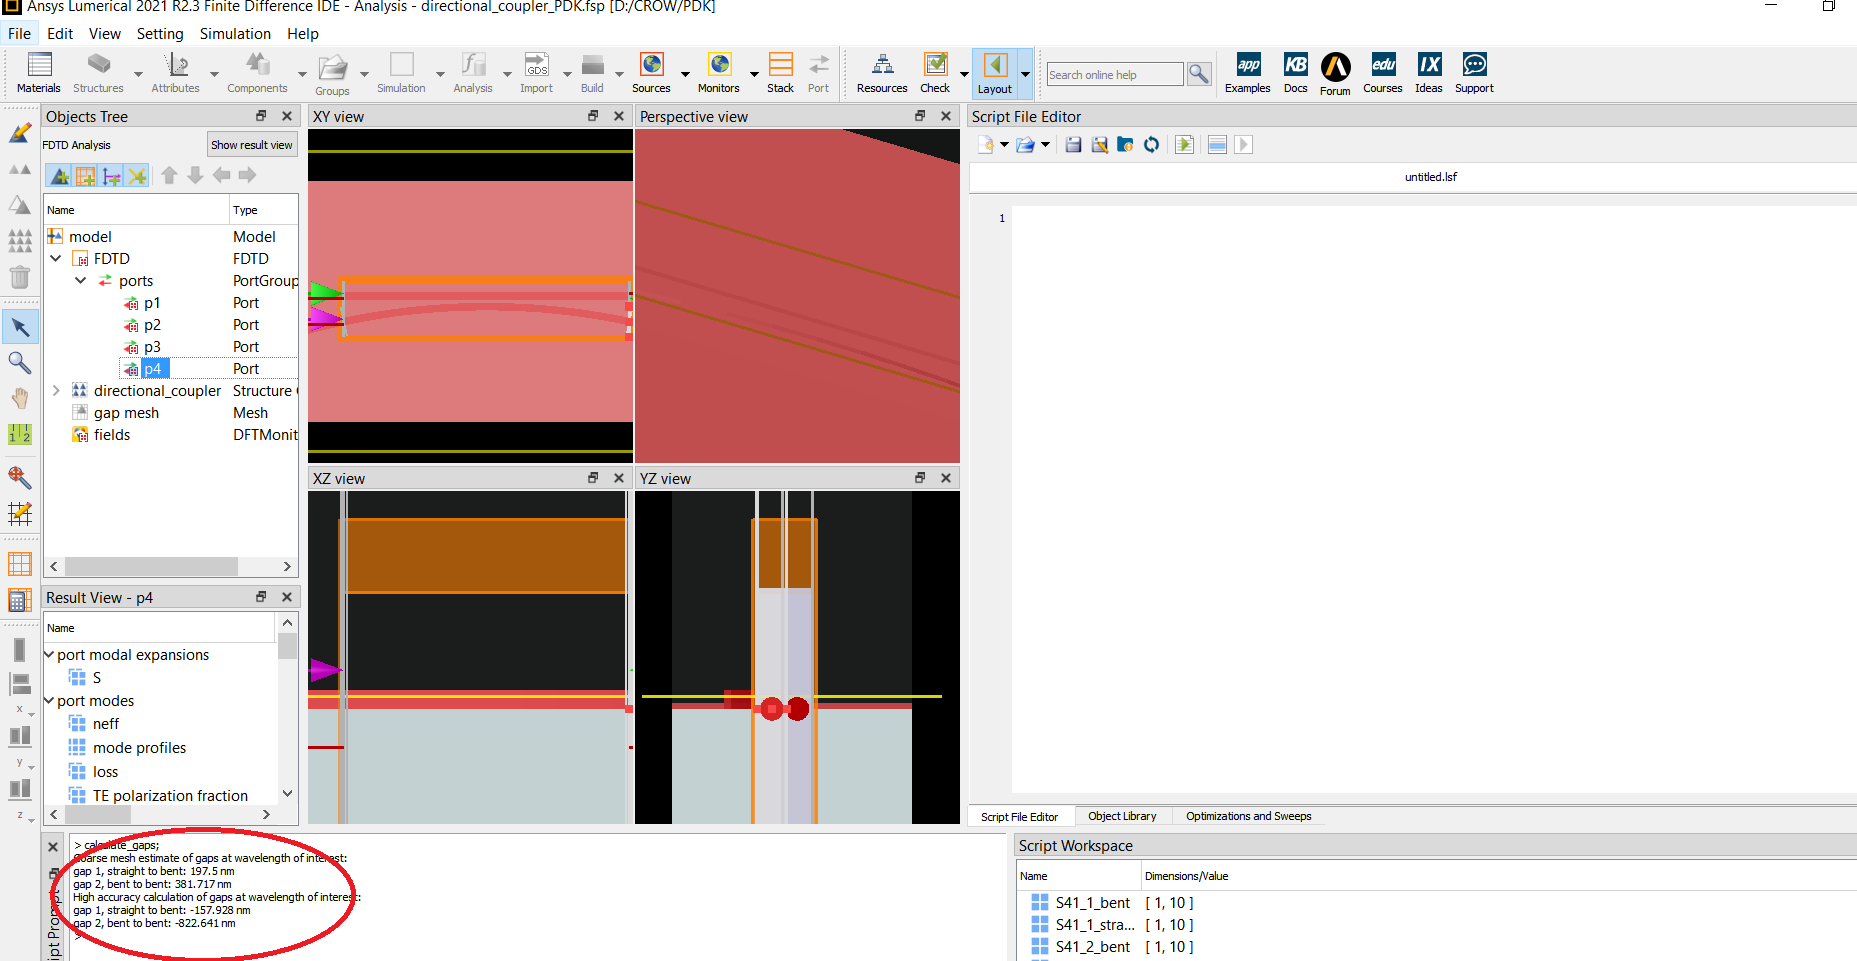Image resolution: width=1857 pixels, height=961 pixels.
Task: Toggle monitors filter in Objects Tree
Action: (138, 176)
